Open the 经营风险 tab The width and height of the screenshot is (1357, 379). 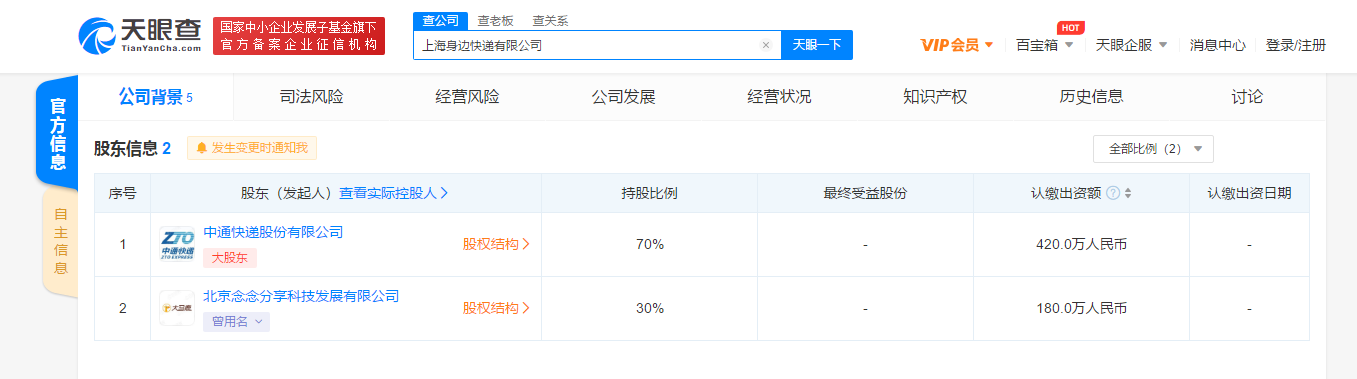(x=467, y=97)
